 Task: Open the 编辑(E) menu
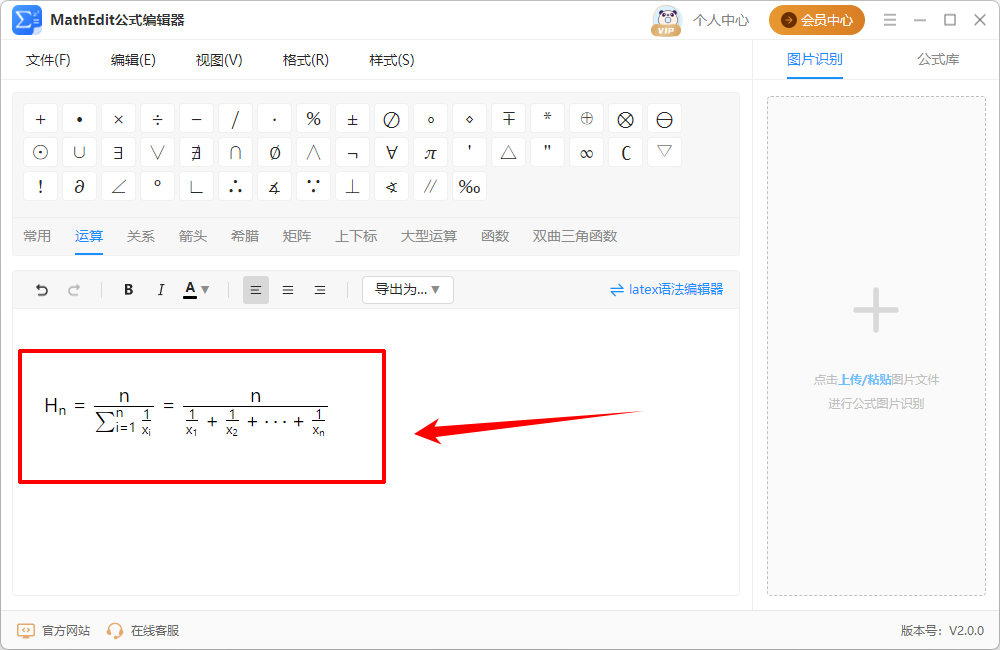coord(133,60)
